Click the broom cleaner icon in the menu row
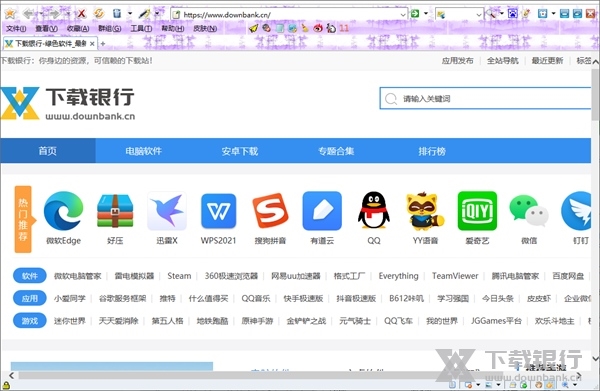600x391 pixels. pyautogui.click(x=305, y=28)
